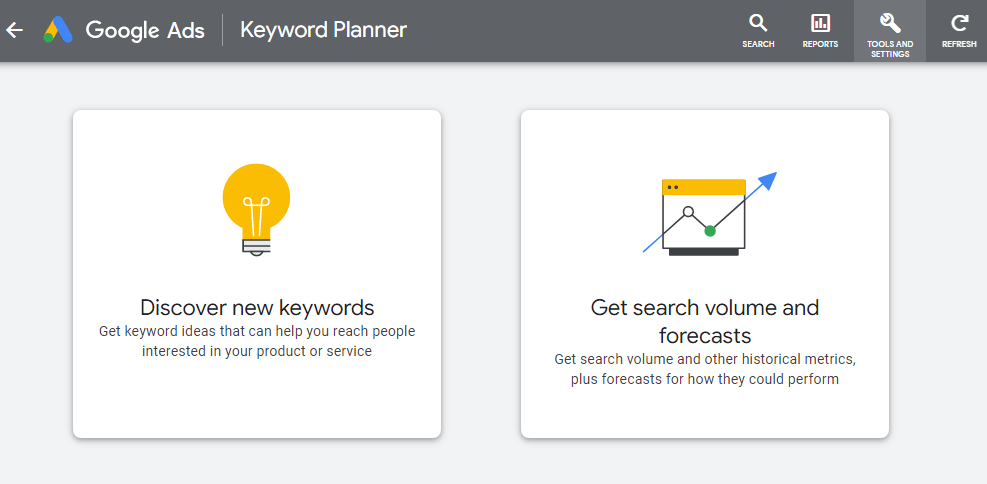
Task: Click the historical metrics forecasts description text
Action: [705, 369]
